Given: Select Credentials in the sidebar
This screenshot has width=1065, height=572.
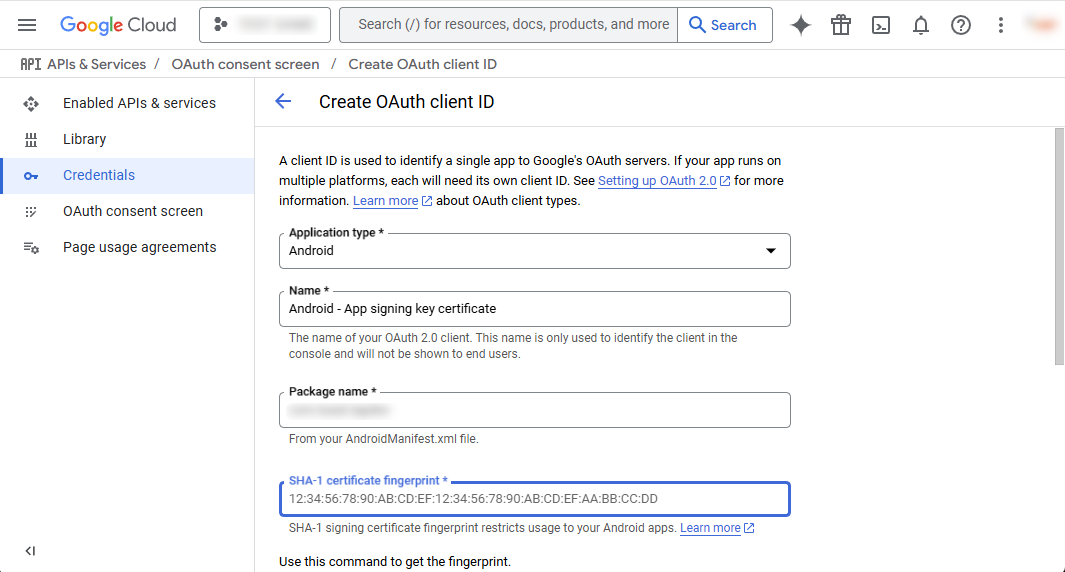Looking at the screenshot, I should pyautogui.click(x=128, y=175).
